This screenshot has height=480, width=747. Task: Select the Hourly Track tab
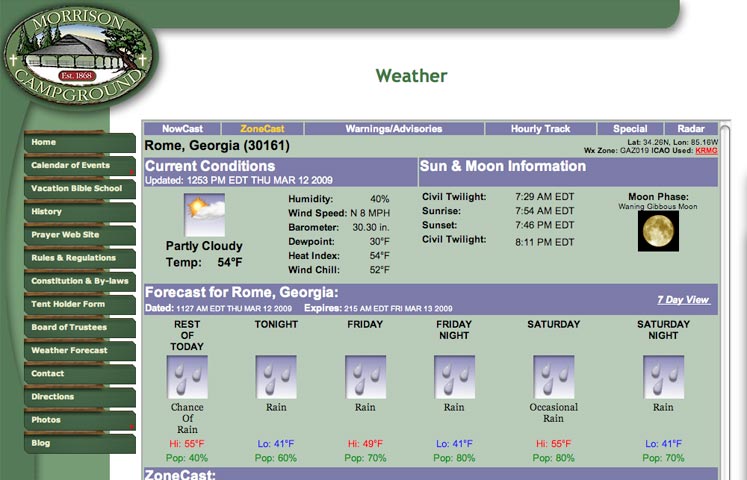coord(540,129)
